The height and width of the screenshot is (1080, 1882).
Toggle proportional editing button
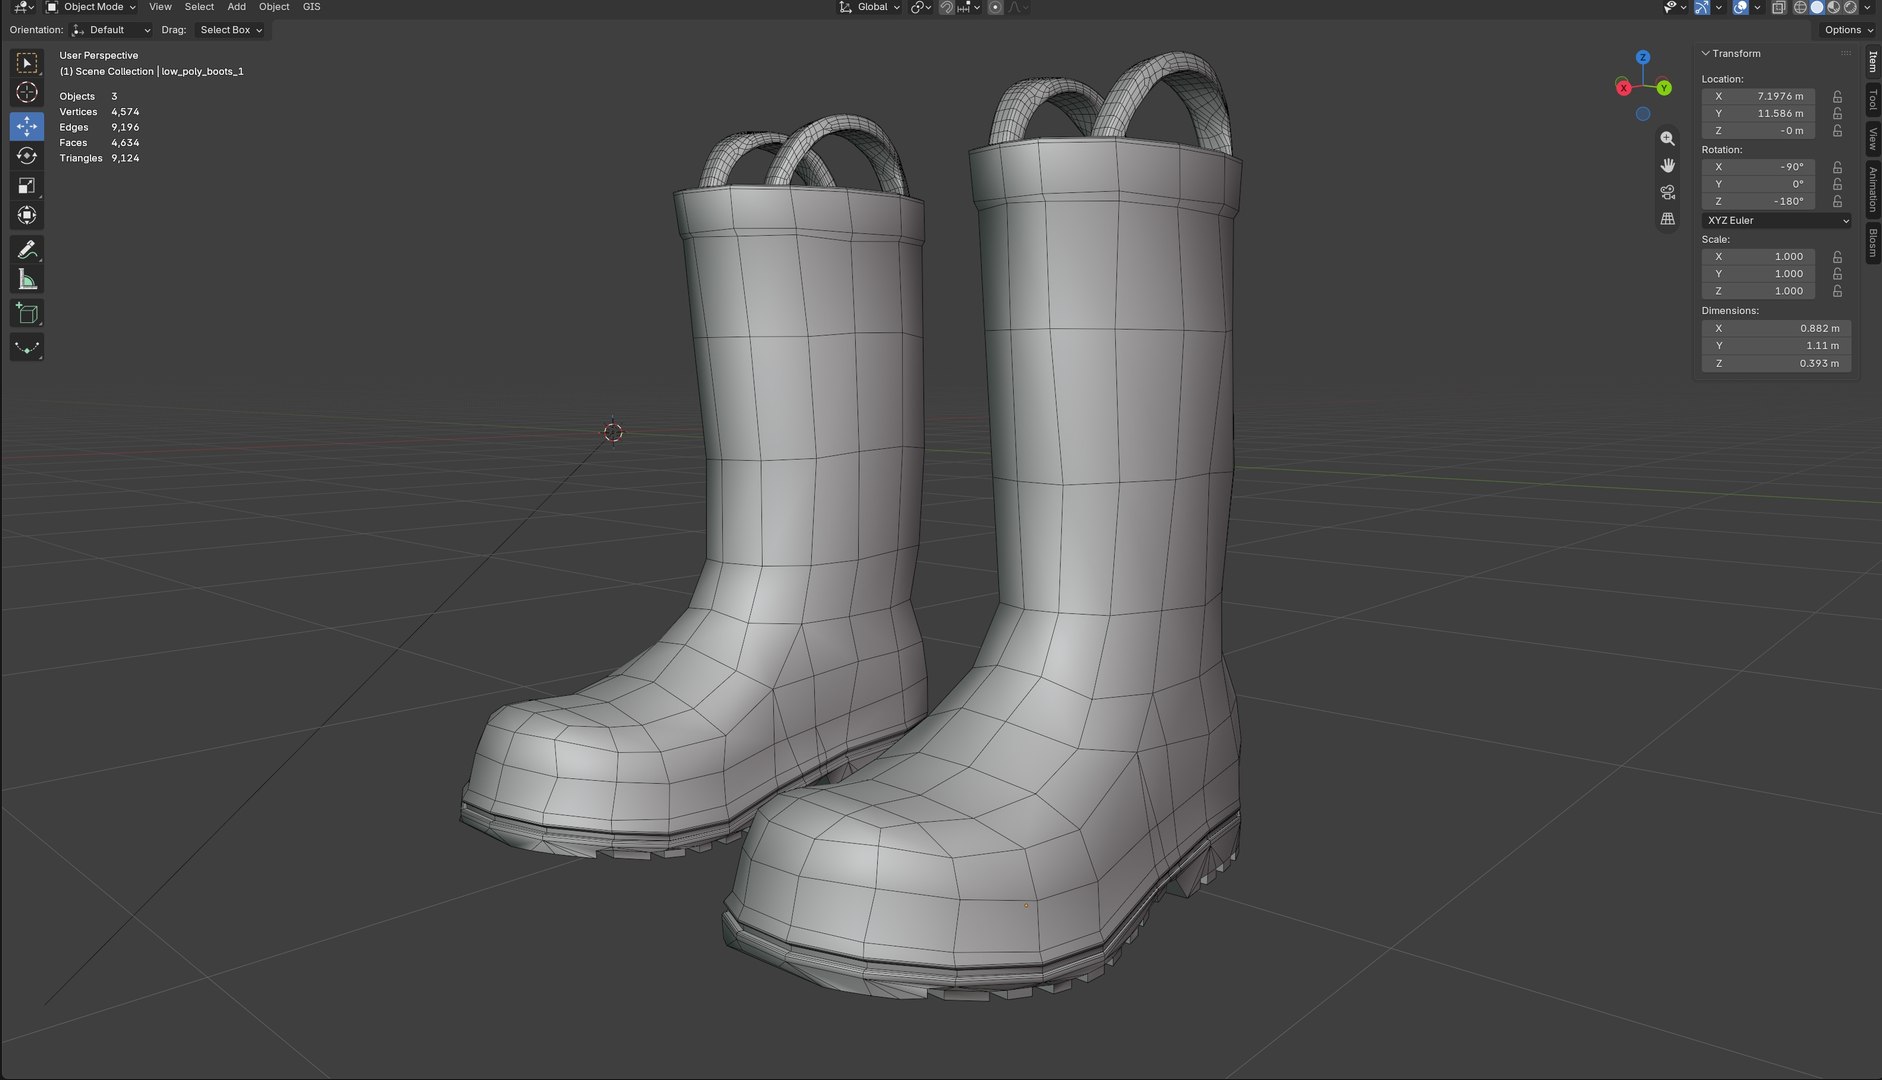(x=995, y=7)
